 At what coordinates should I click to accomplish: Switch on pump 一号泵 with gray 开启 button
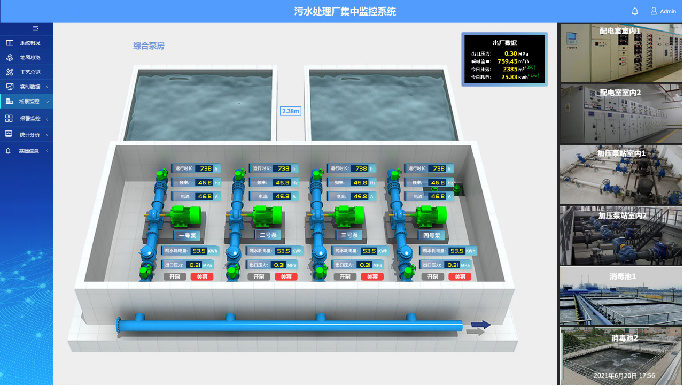[x=175, y=277]
